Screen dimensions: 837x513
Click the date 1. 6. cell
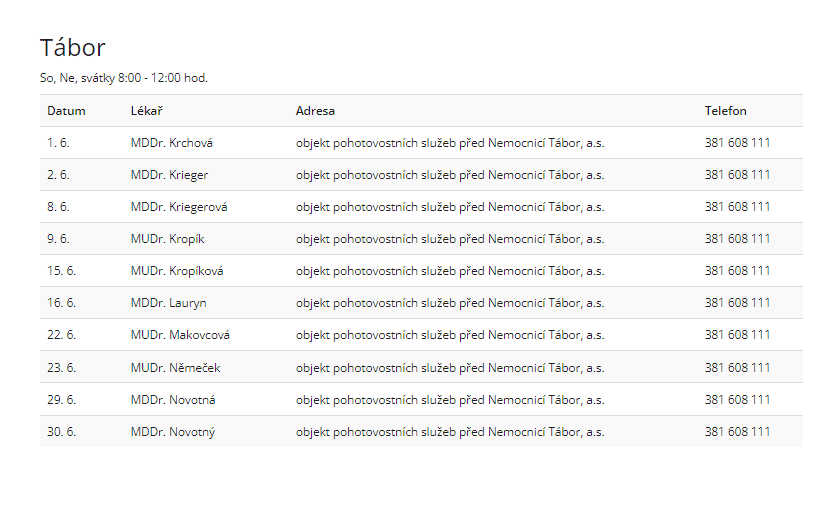point(58,143)
